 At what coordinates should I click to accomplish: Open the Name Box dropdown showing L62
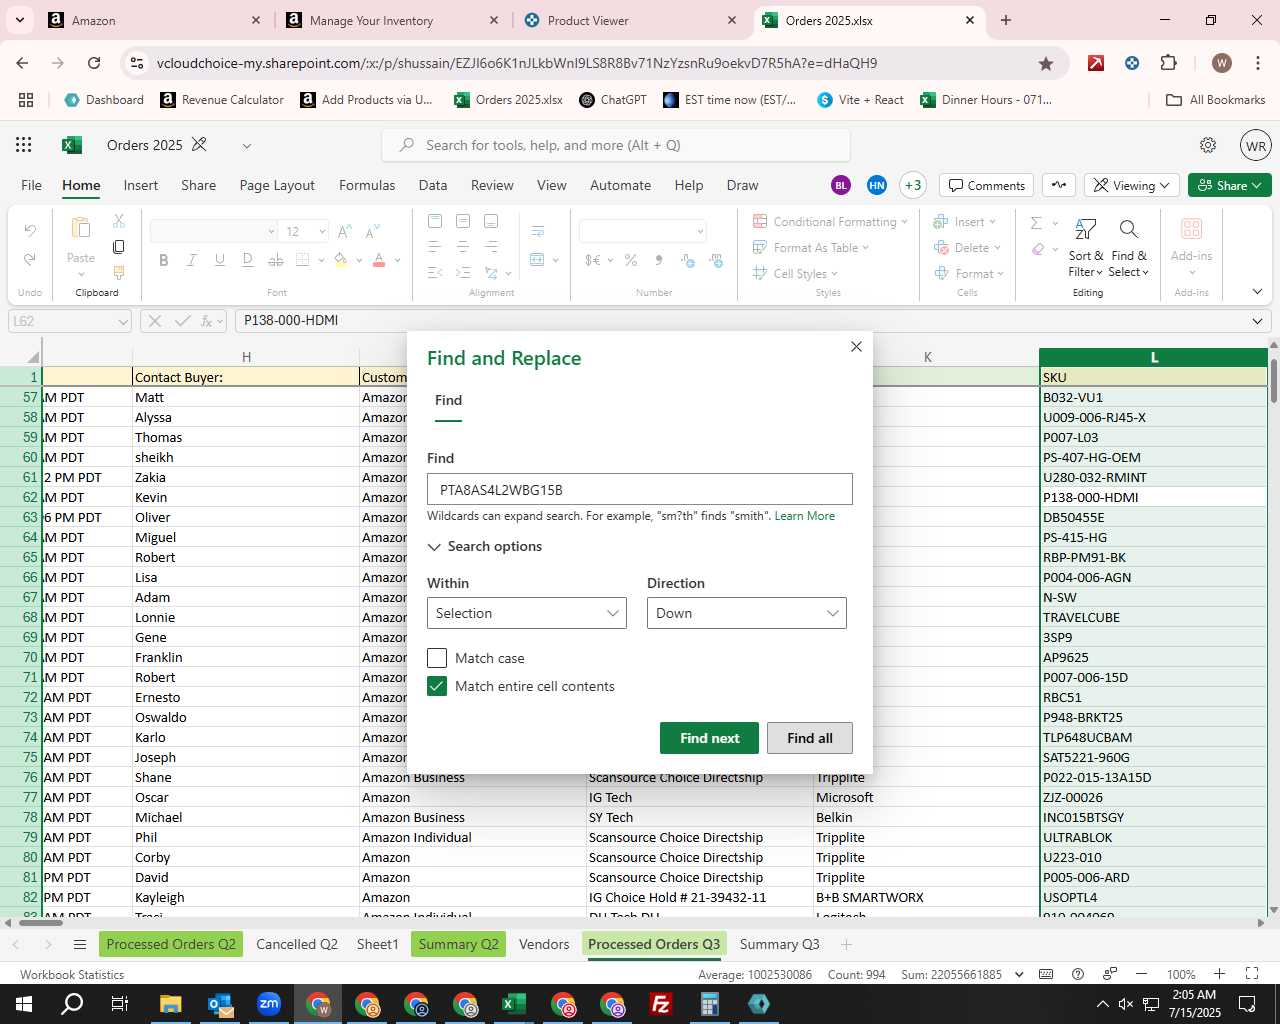pyautogui.click(x=123, y=321)
